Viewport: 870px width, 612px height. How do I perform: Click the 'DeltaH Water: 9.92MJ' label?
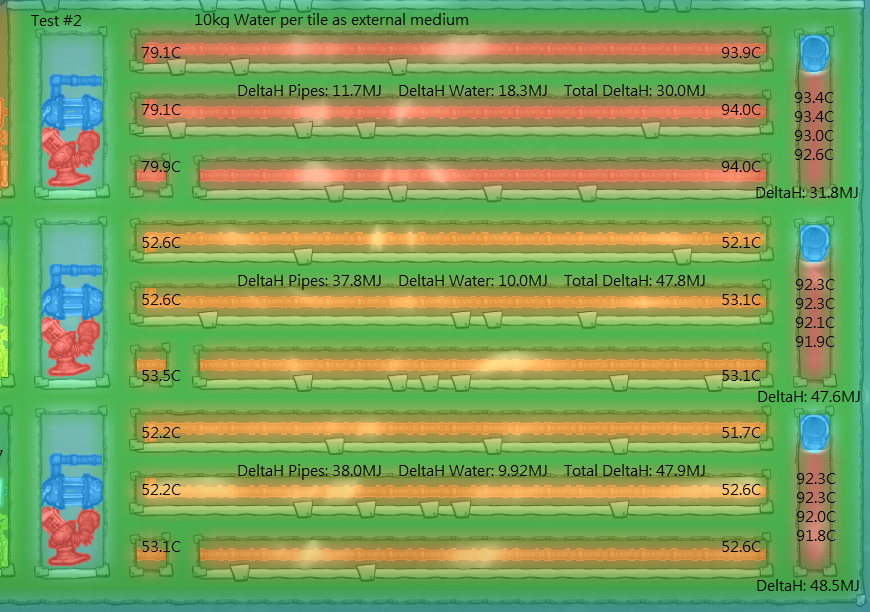(473, 471)
